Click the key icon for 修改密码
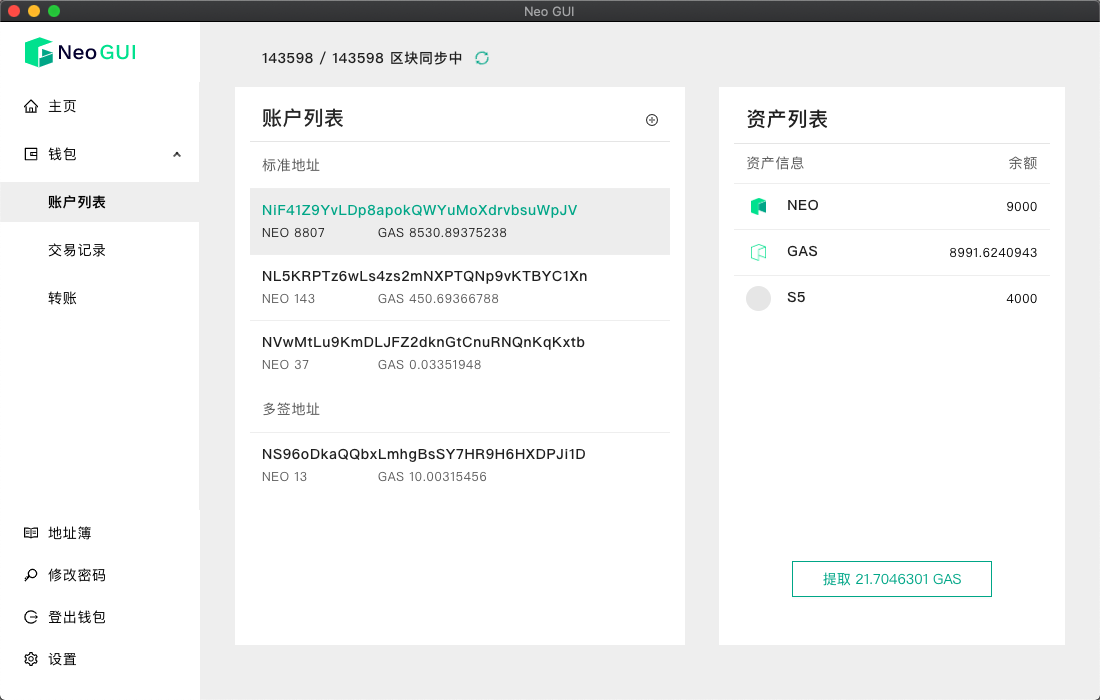Screen dimensions: 1100x700 coord(31,575)
